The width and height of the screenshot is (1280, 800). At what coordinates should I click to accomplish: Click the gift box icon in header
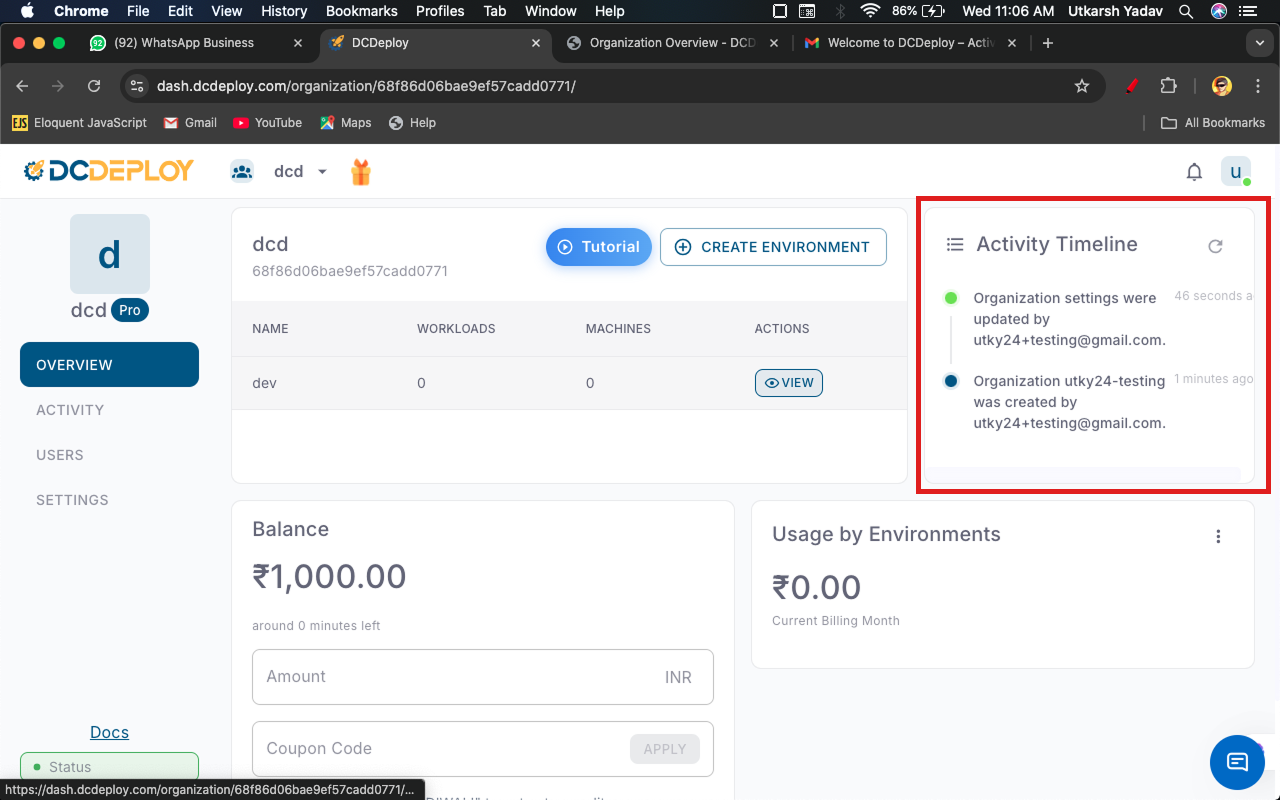point(361,172)
